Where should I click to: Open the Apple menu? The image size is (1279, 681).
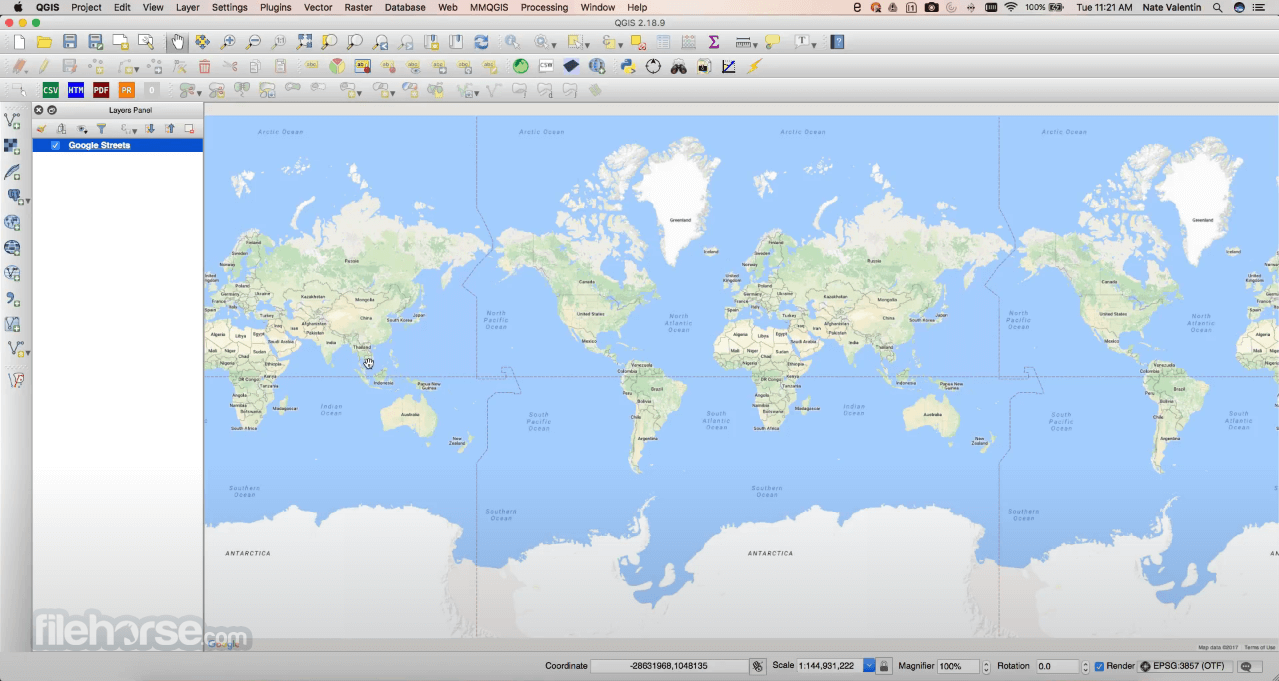17,7
